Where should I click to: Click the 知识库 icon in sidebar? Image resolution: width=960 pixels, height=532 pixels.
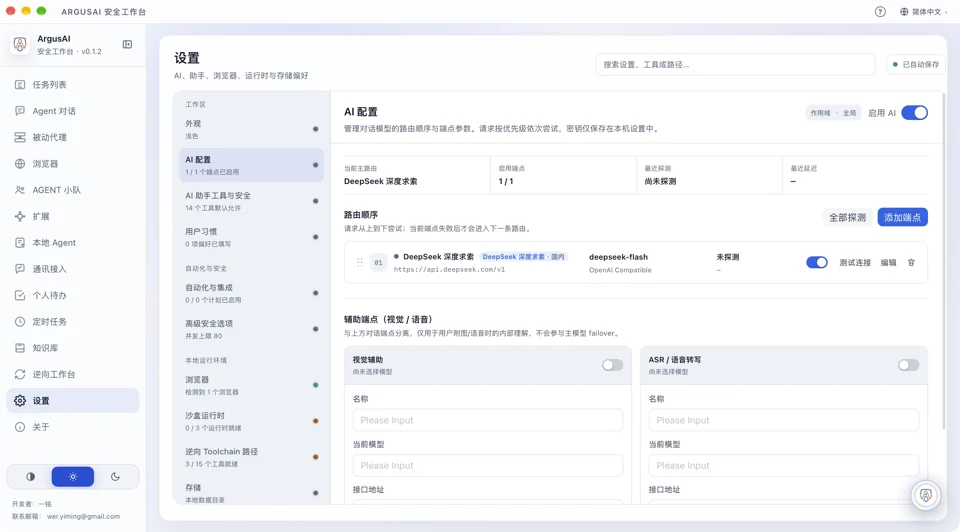point(20,348)
